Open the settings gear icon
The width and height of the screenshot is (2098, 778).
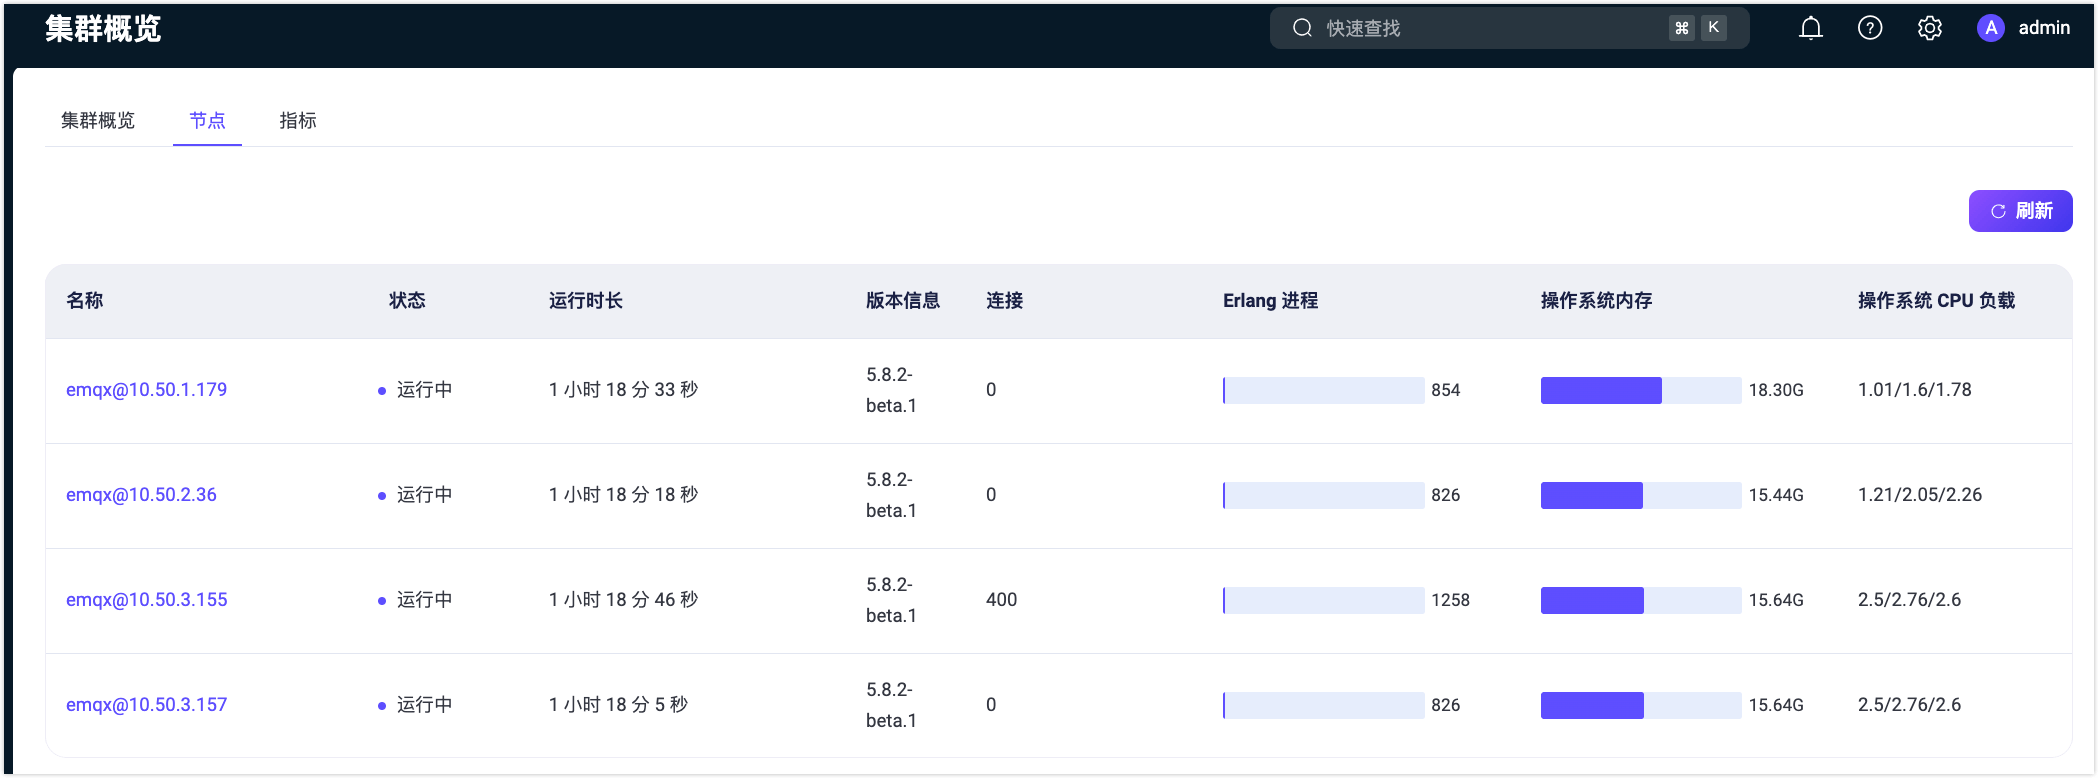pyautogui.click(x=1929, y=28)
